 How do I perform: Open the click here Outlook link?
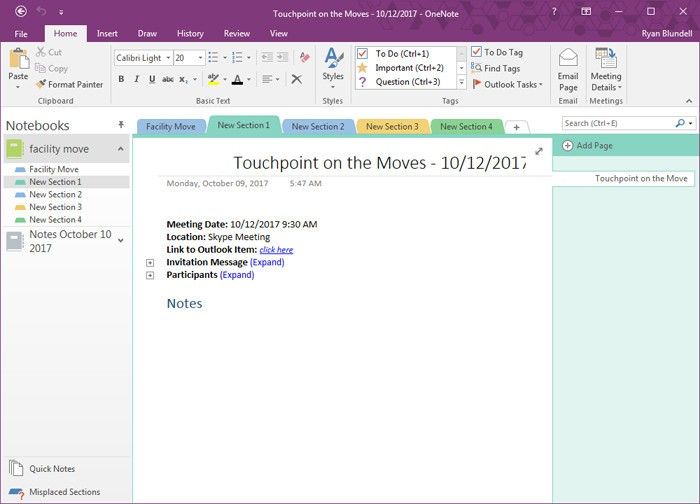coord(276,250)
